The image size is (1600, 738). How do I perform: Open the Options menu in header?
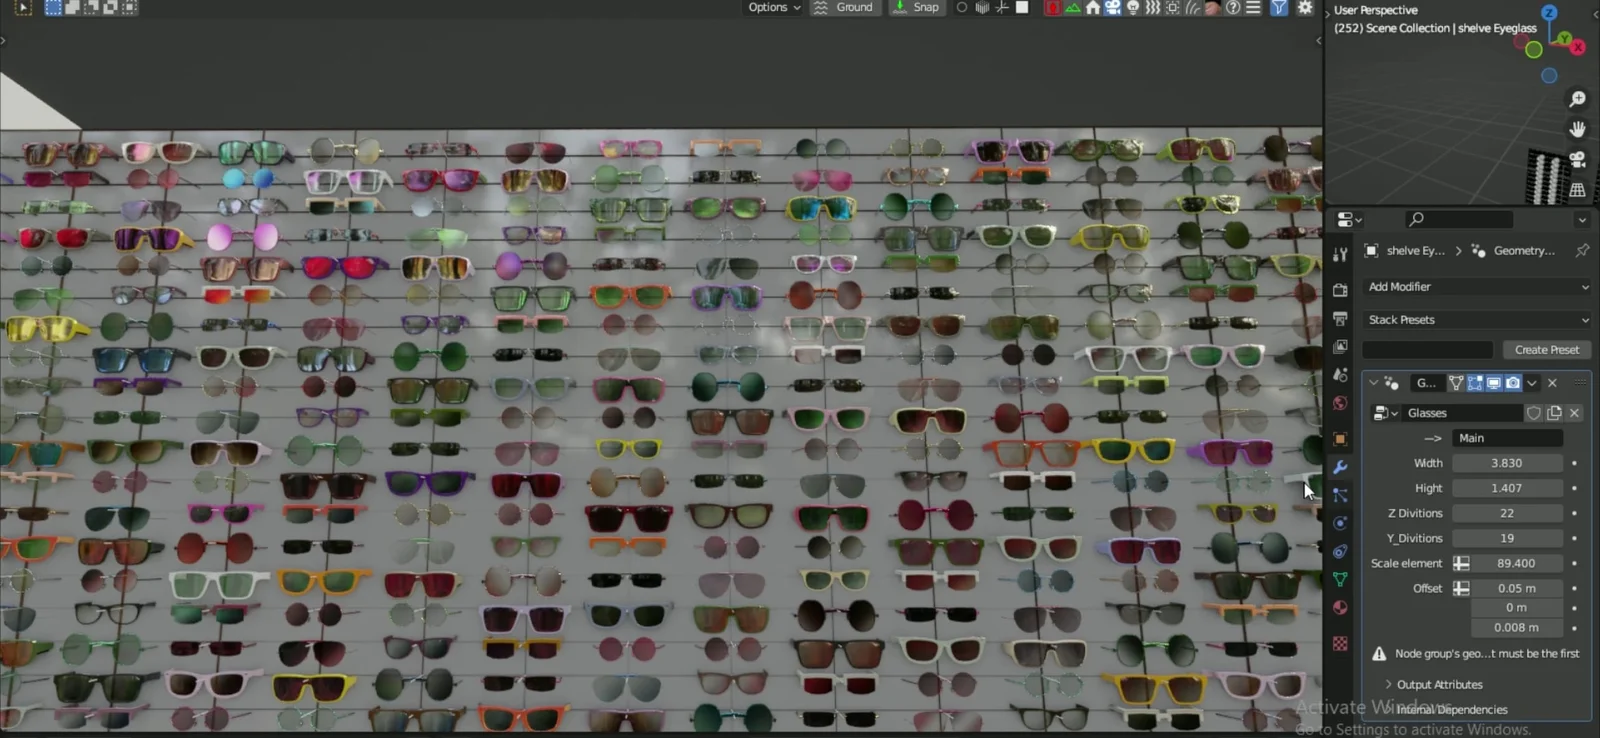774,8
